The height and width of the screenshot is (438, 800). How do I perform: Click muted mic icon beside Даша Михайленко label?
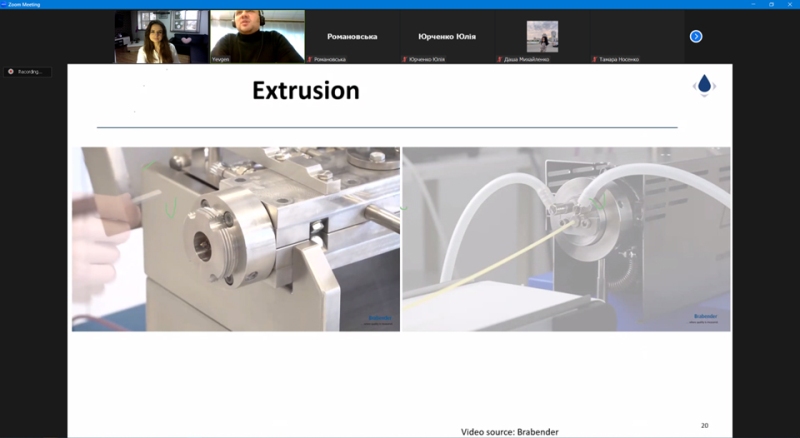(x=499, y=59)
